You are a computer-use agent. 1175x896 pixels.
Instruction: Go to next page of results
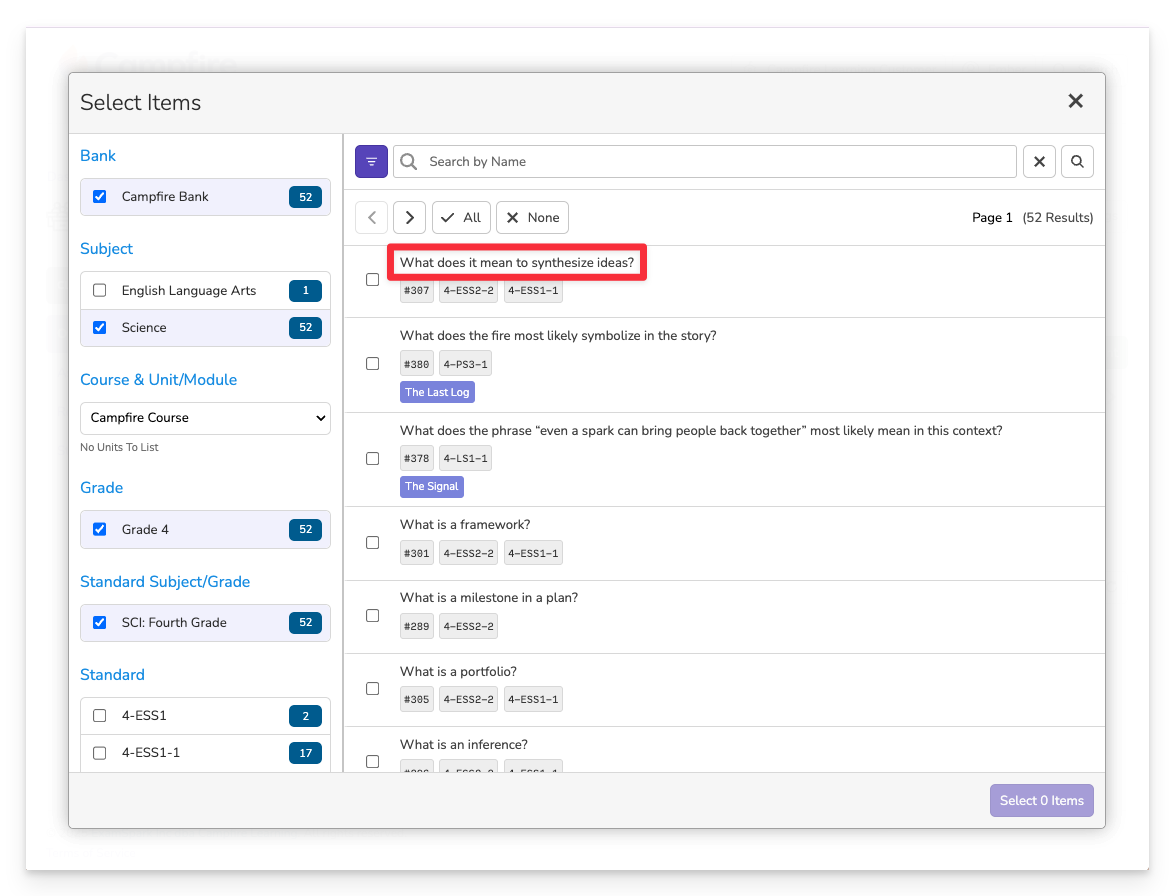pyautogui.click(x=409, y=218)
